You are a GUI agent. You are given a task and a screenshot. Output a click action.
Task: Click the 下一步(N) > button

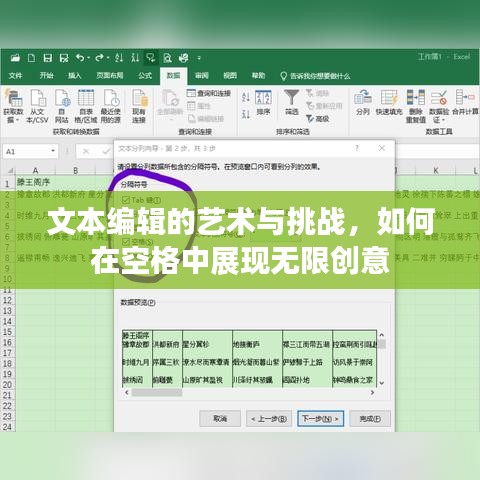point(320,419)
